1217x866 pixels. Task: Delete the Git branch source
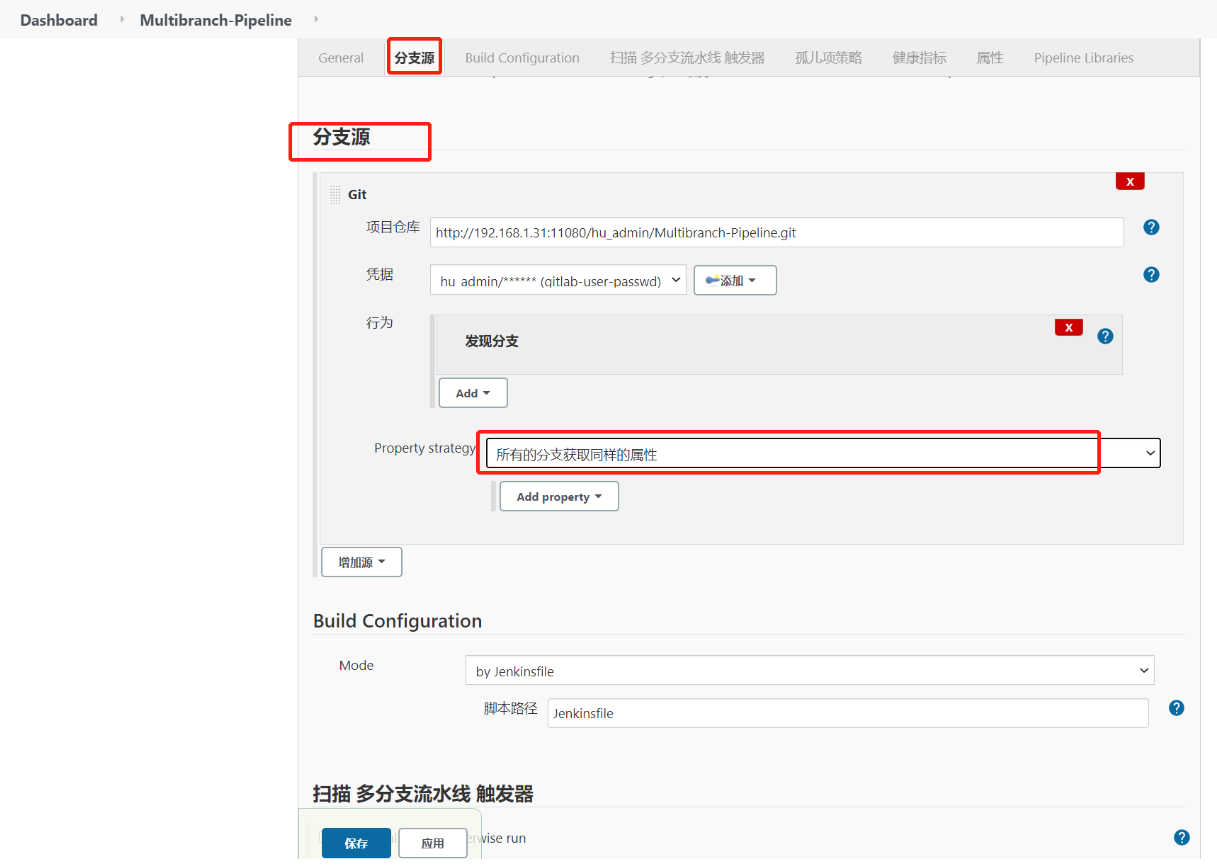[x=1130, y=181]
